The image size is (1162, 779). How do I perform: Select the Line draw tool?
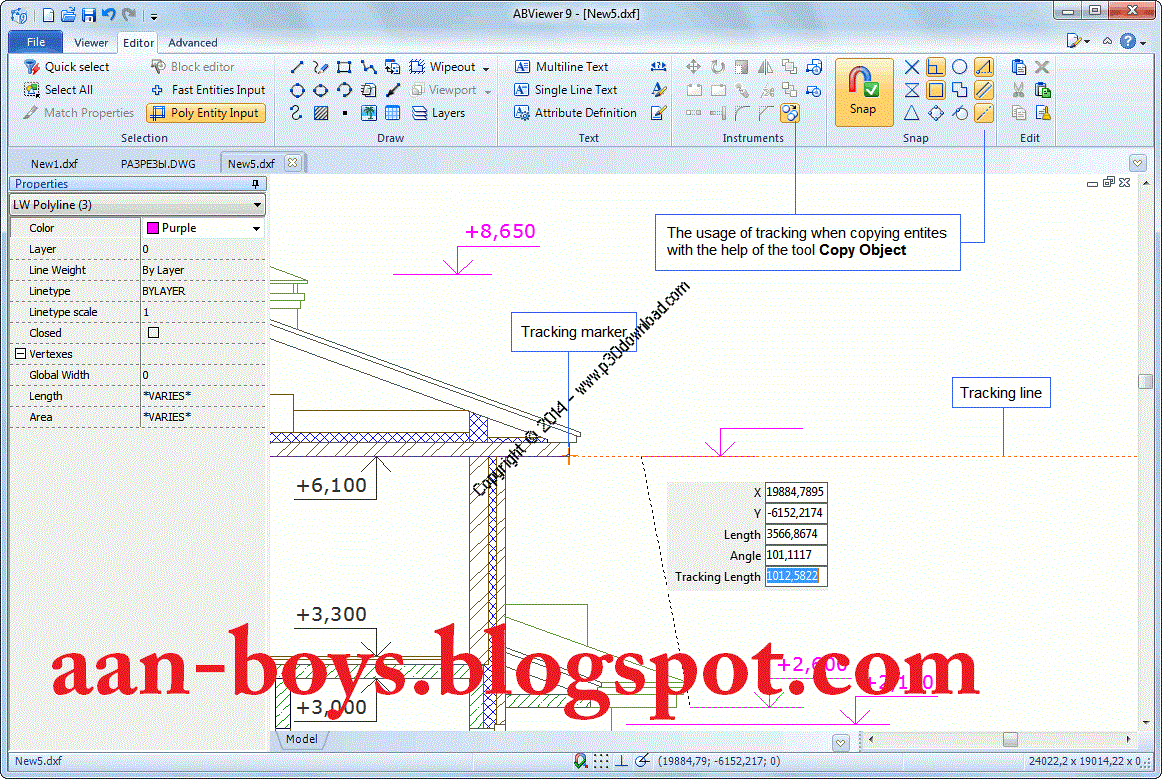coord(297,67)
